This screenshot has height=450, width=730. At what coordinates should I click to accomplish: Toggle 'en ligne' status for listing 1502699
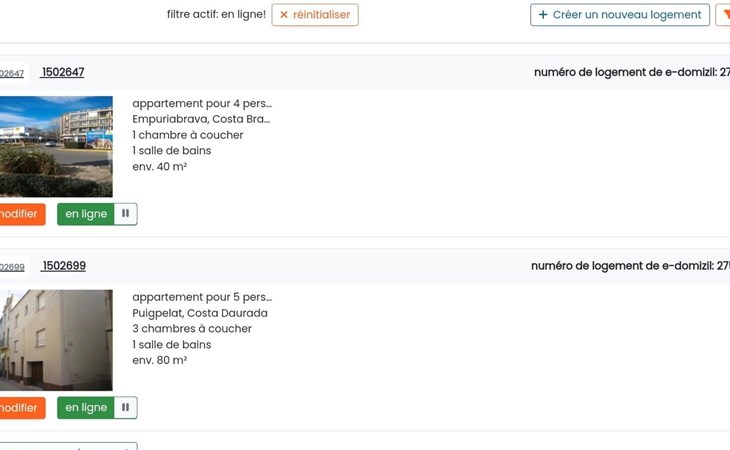pos(86,408)
